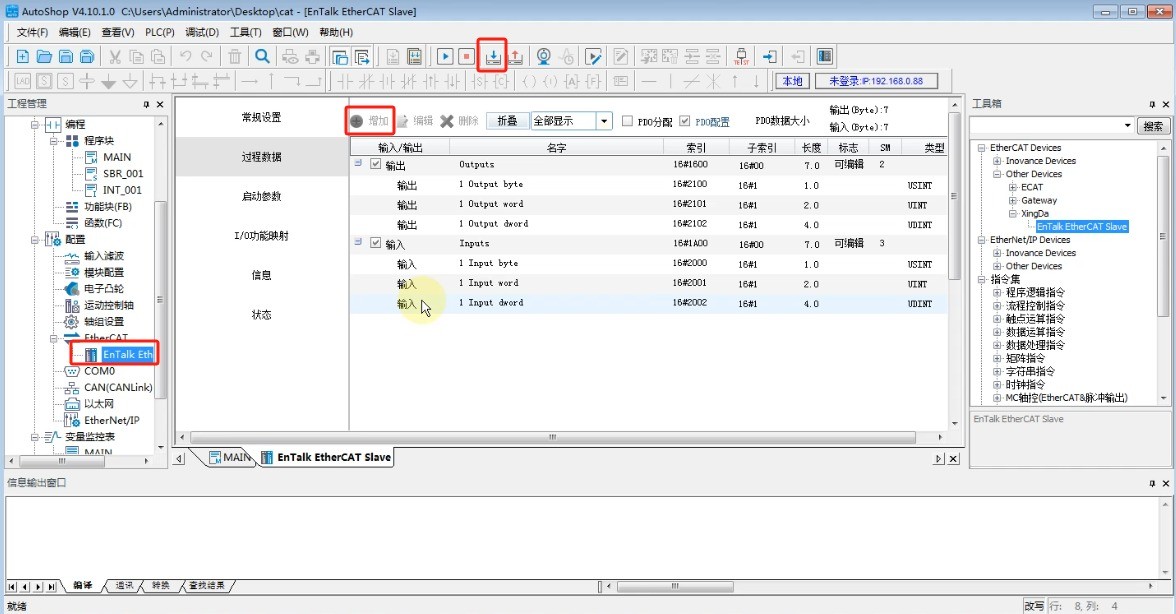This screenshot has height=614, width=1176.
Task: Click the 搜索 search button in toolbox
Action: click(x=1153, y=126)
